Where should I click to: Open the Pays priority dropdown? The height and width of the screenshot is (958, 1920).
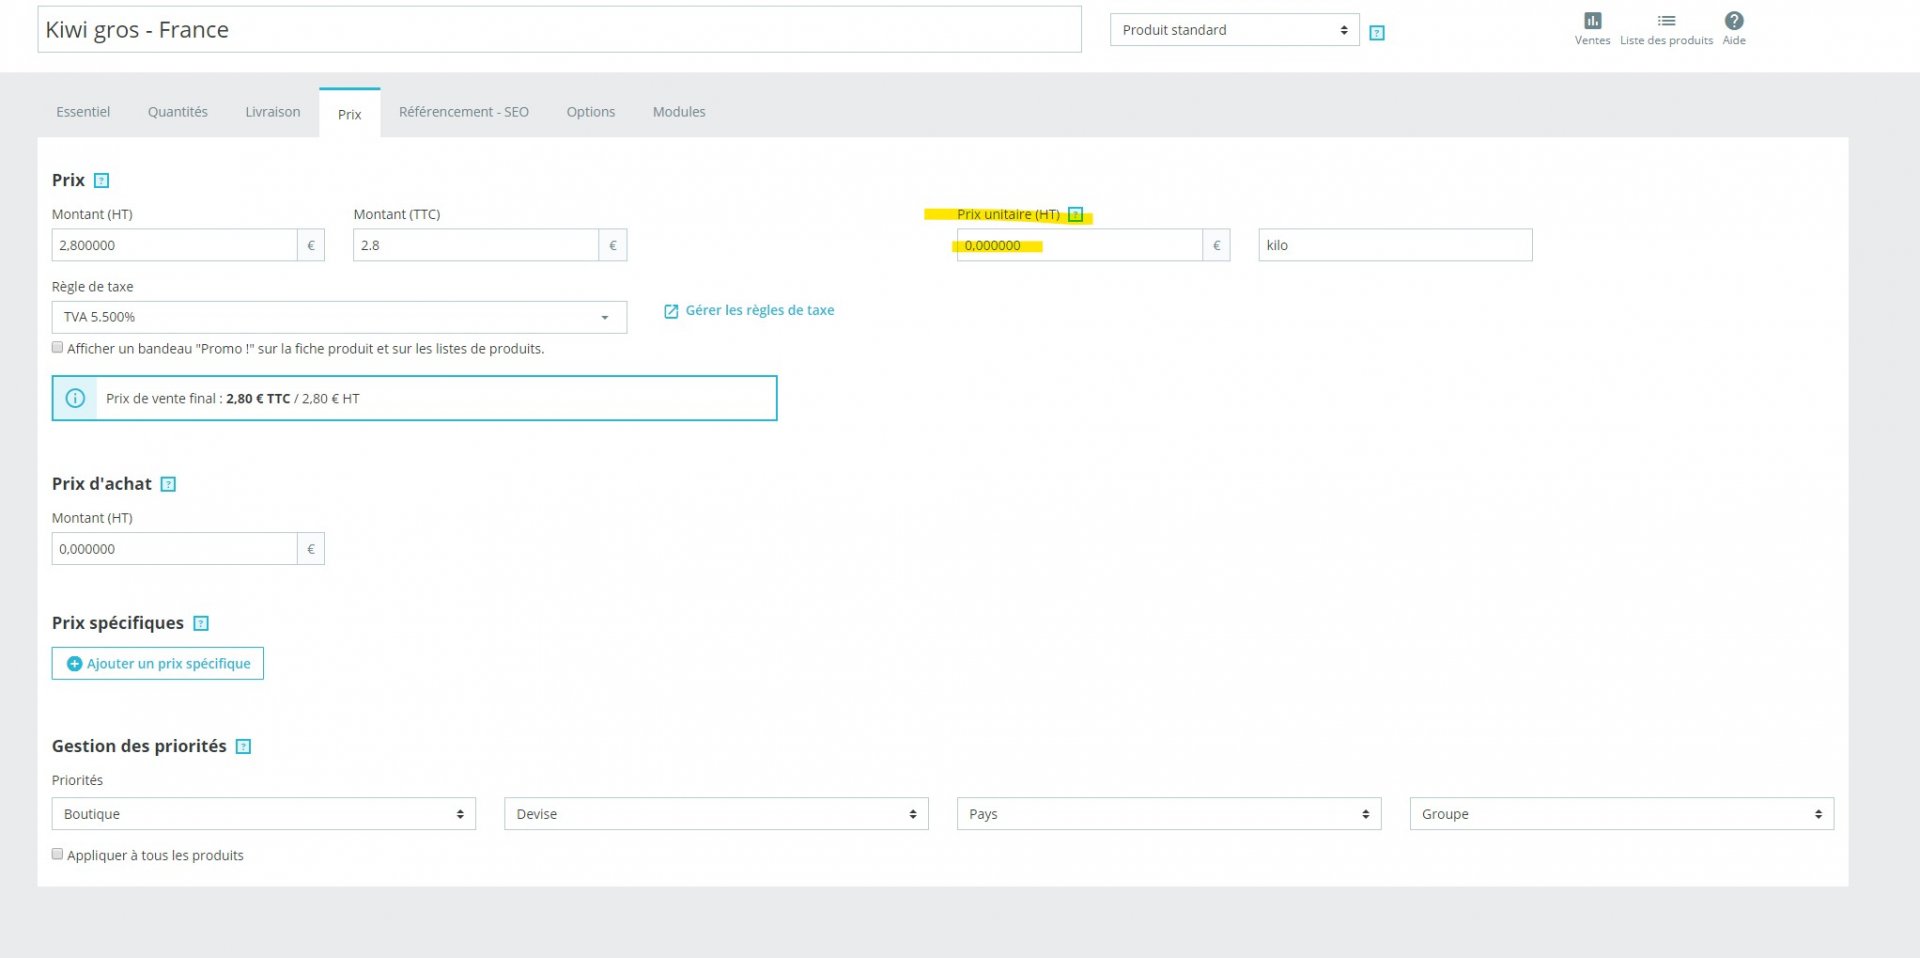point(1169,814)
